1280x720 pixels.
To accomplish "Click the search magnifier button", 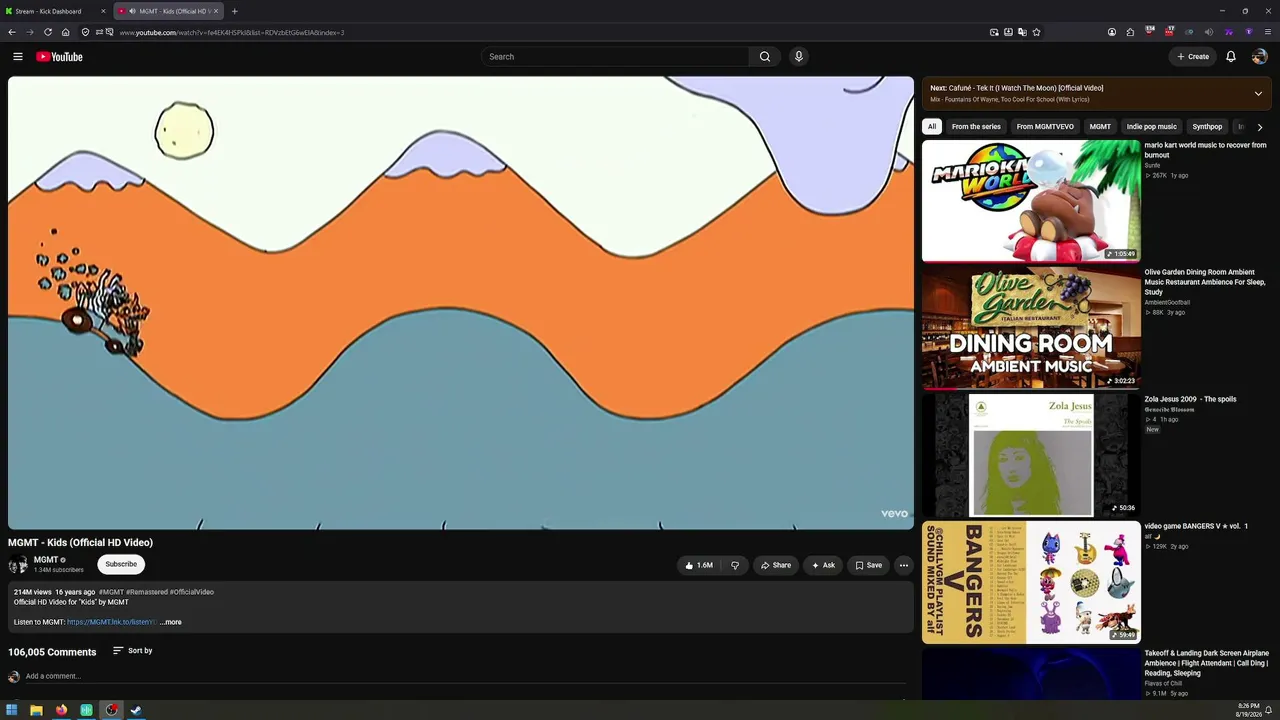I will pos(765,57).
